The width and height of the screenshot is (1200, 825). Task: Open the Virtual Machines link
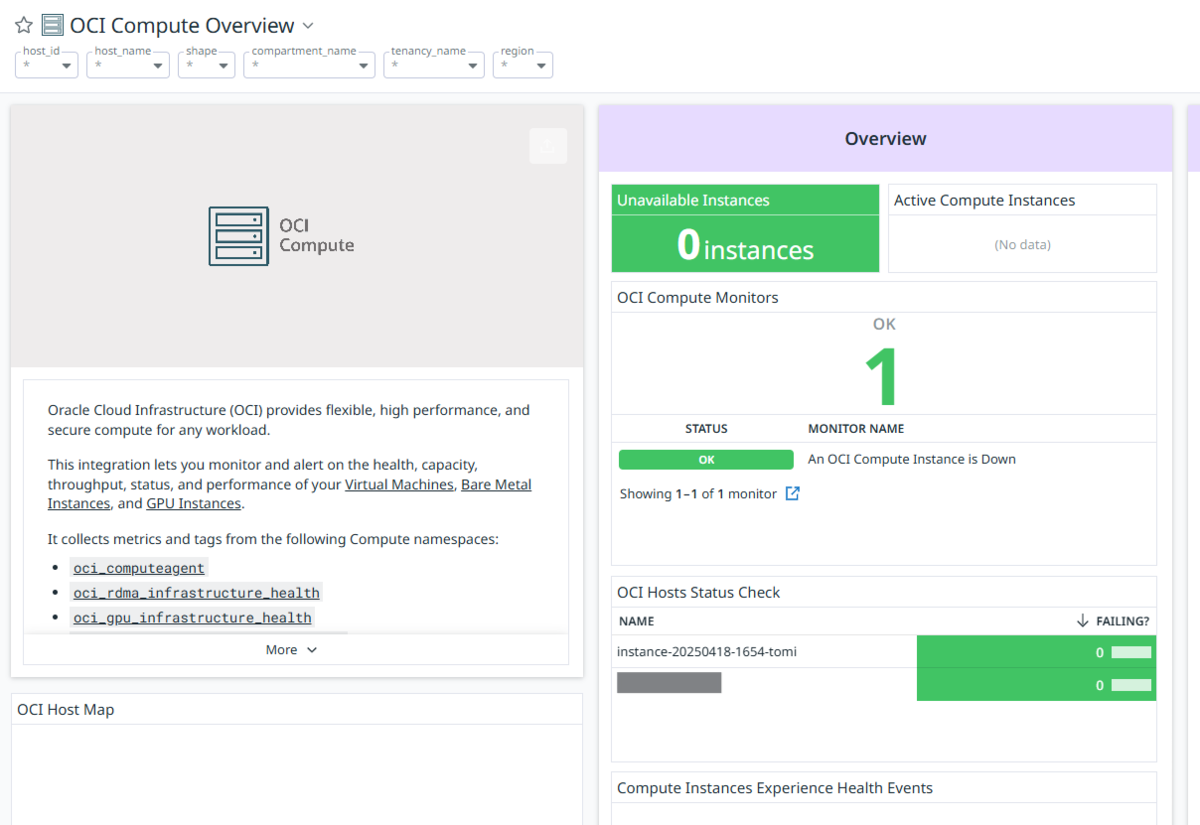399,484
